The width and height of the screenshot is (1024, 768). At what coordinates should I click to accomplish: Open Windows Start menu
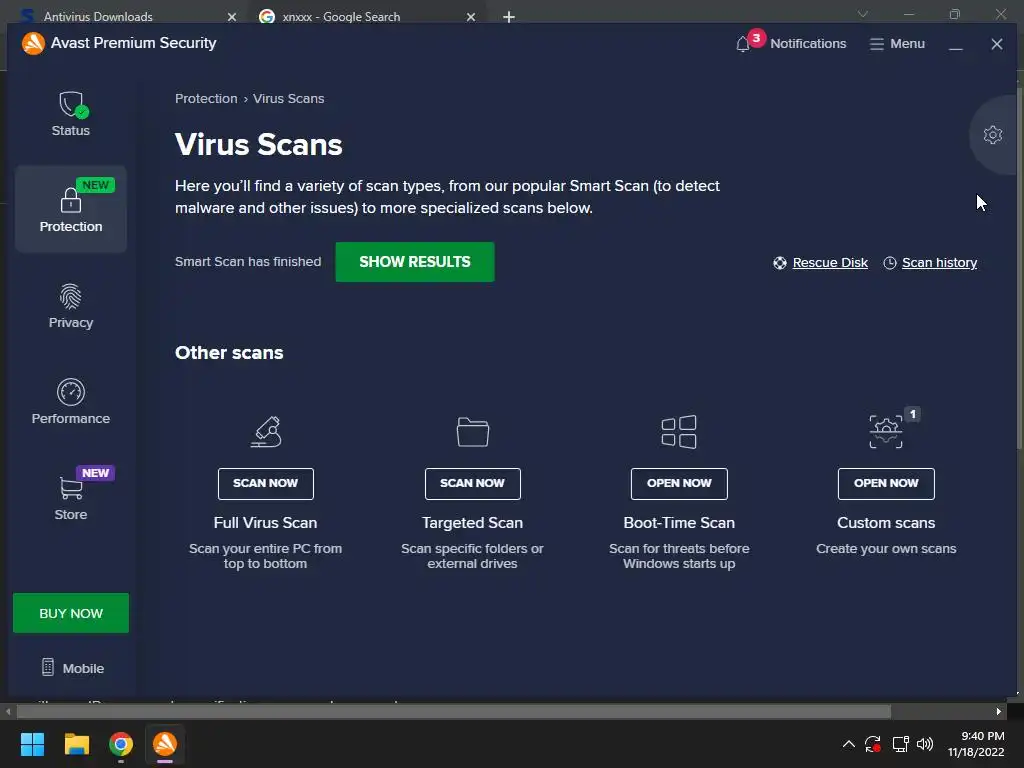(x=32, y=744)
